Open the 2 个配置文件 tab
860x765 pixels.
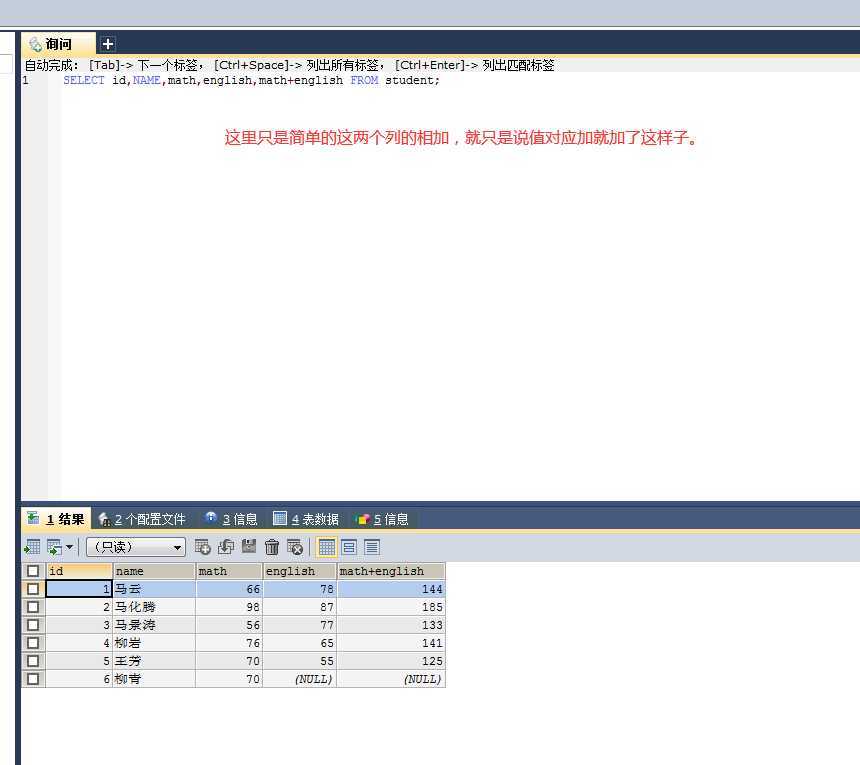coord(142,519)
